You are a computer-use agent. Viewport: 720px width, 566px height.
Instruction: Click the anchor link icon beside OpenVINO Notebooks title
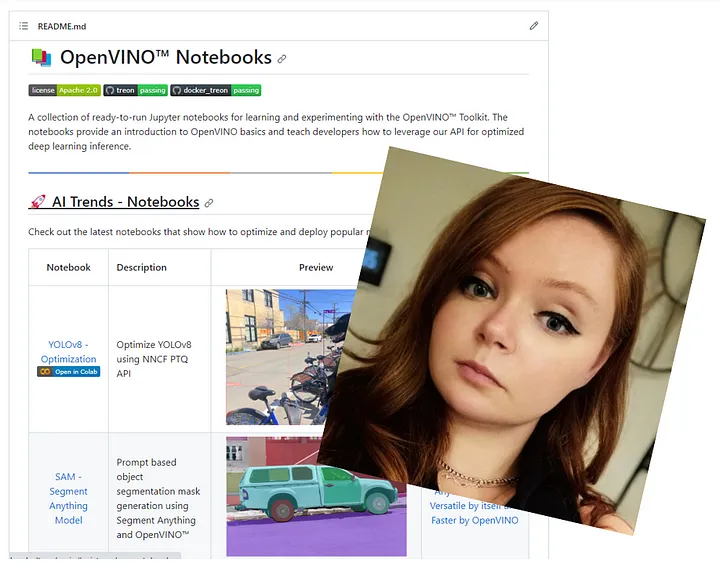[x=282, y=59]
